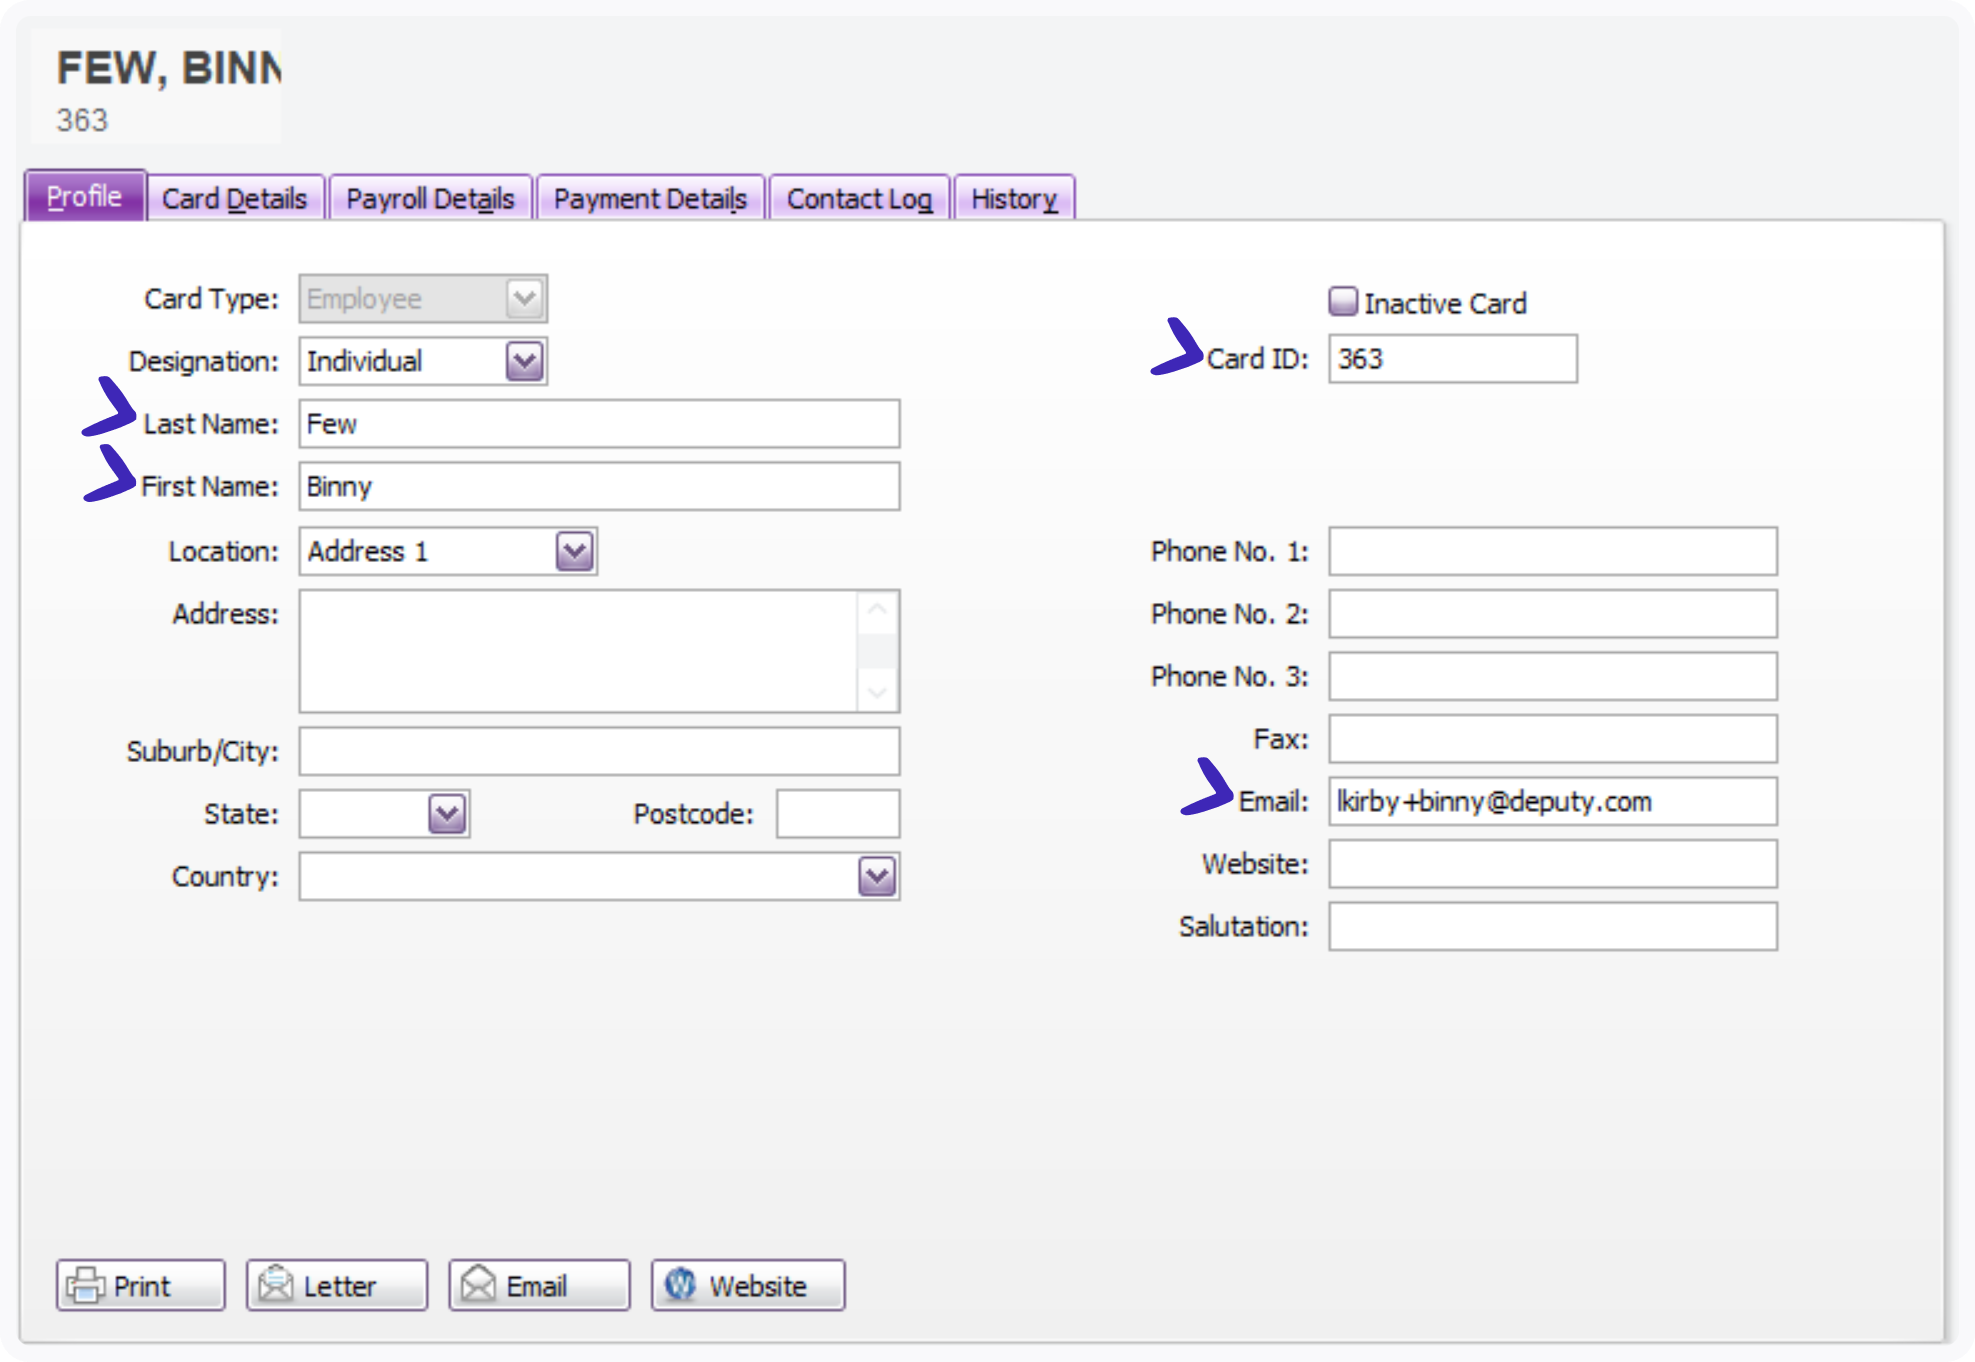The image size is (1975, 1362).
Task: Select the Profile tab
Action: click(83, 197)
